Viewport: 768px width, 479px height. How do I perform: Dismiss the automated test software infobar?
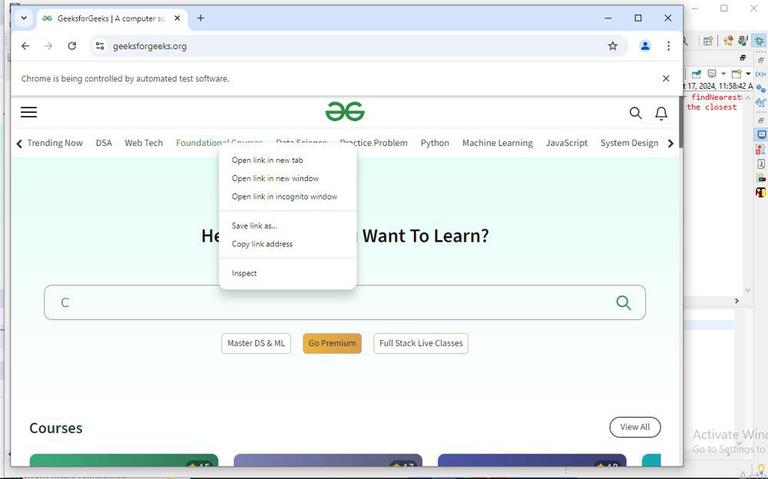666,78
